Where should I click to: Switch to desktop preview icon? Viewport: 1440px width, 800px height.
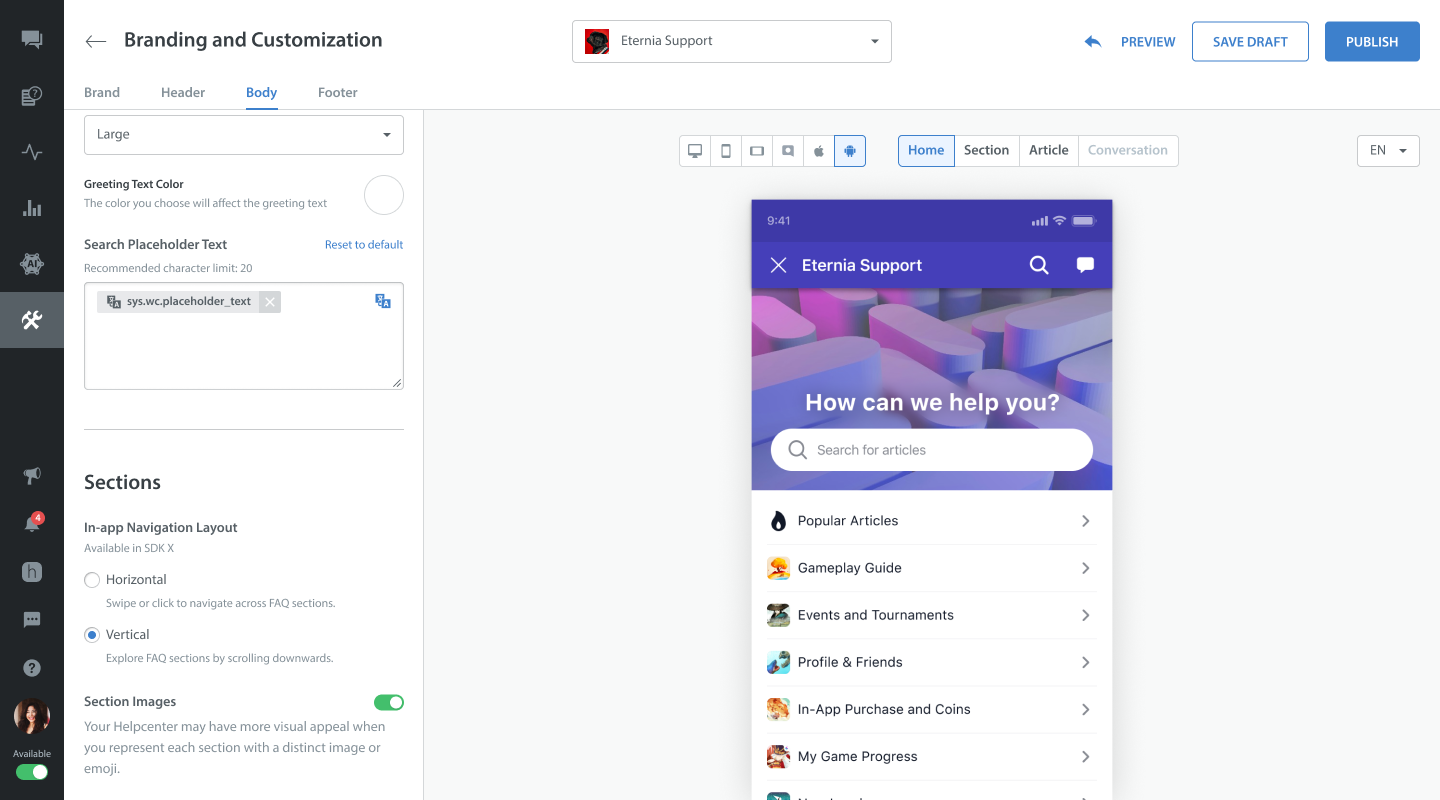pyautogui.click(x=694, y=151)
